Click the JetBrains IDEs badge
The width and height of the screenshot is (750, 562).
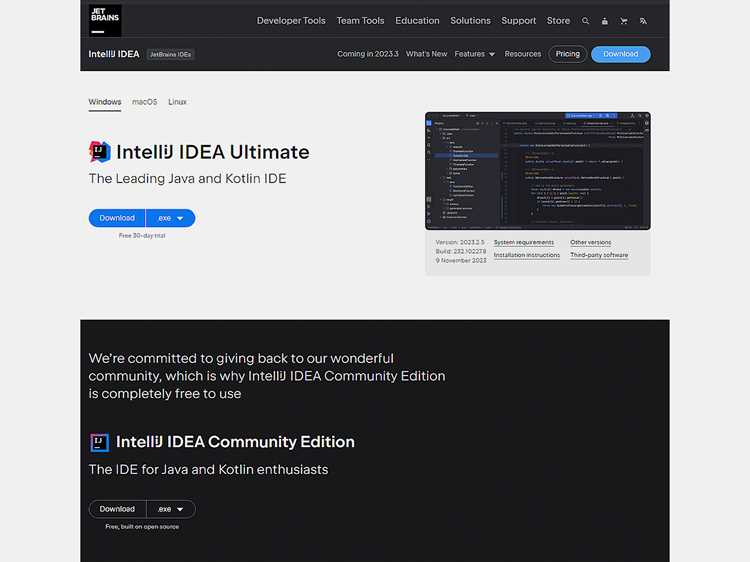point(170,55)
